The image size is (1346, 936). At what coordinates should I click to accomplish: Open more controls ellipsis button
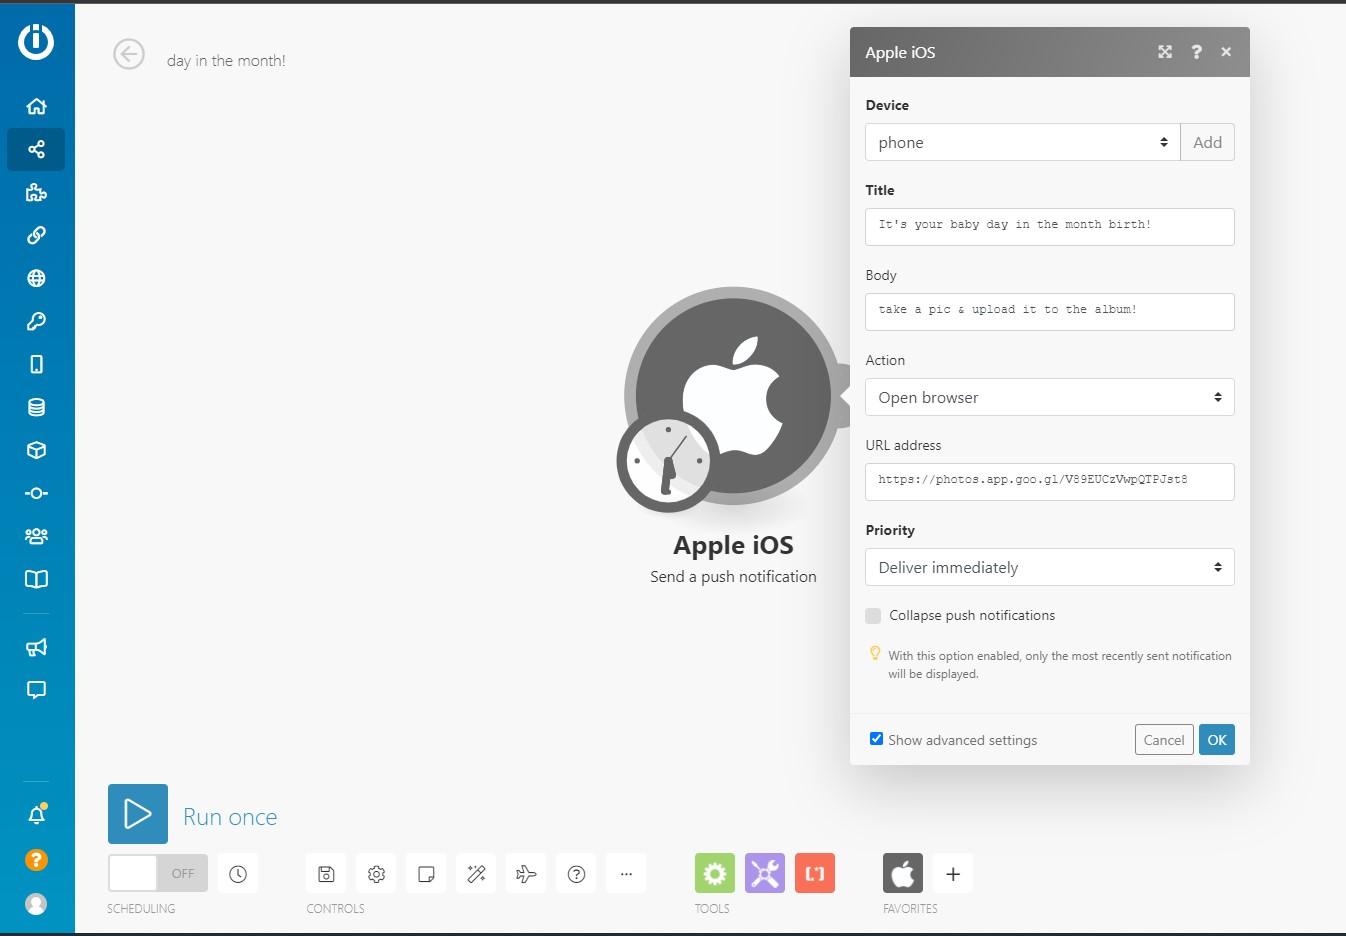[626, 874]
